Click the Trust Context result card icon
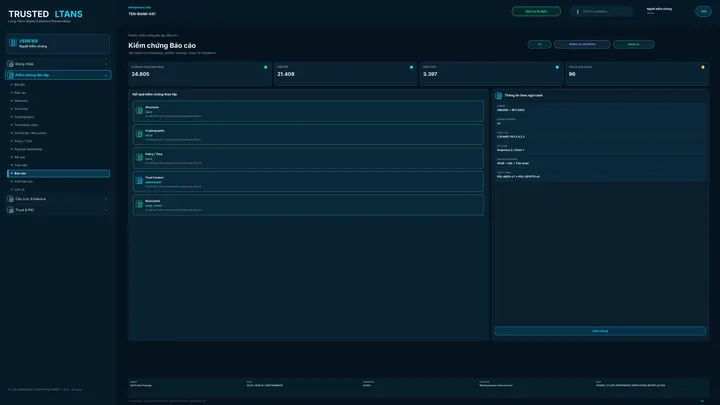This screenshot has width=720, height=405. pyautogui.click(x=139, y=181)
